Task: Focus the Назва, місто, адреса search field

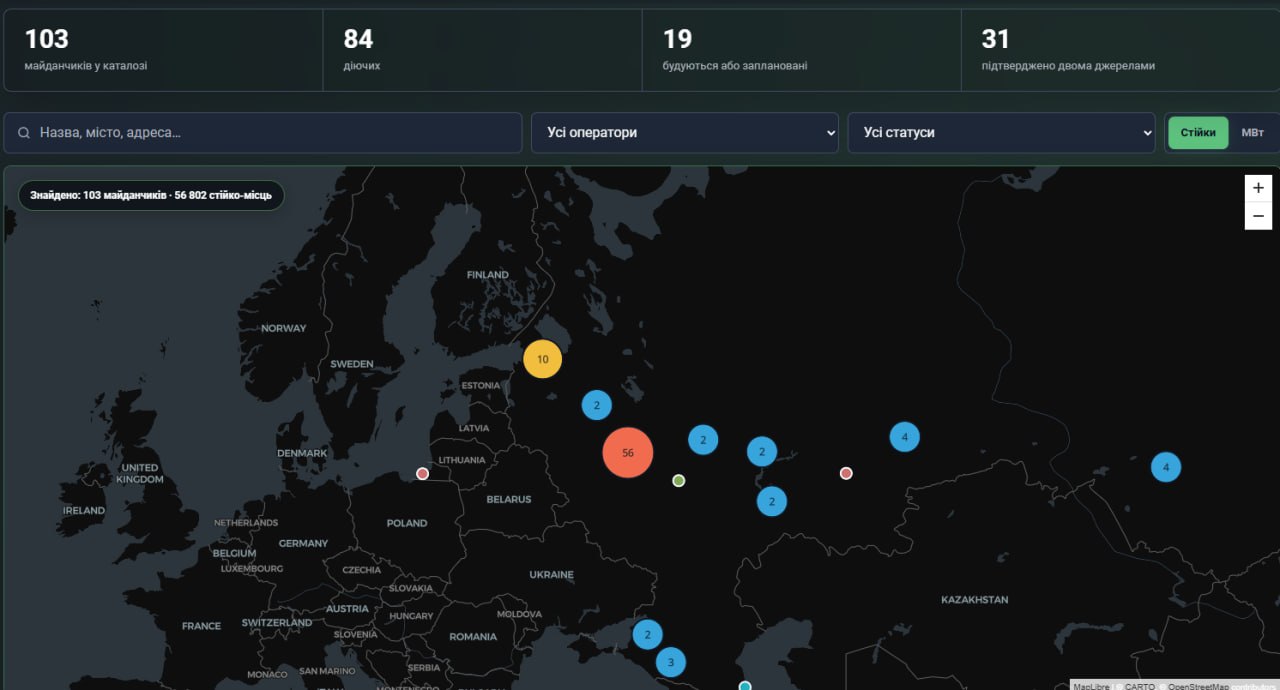Action: 263,132
